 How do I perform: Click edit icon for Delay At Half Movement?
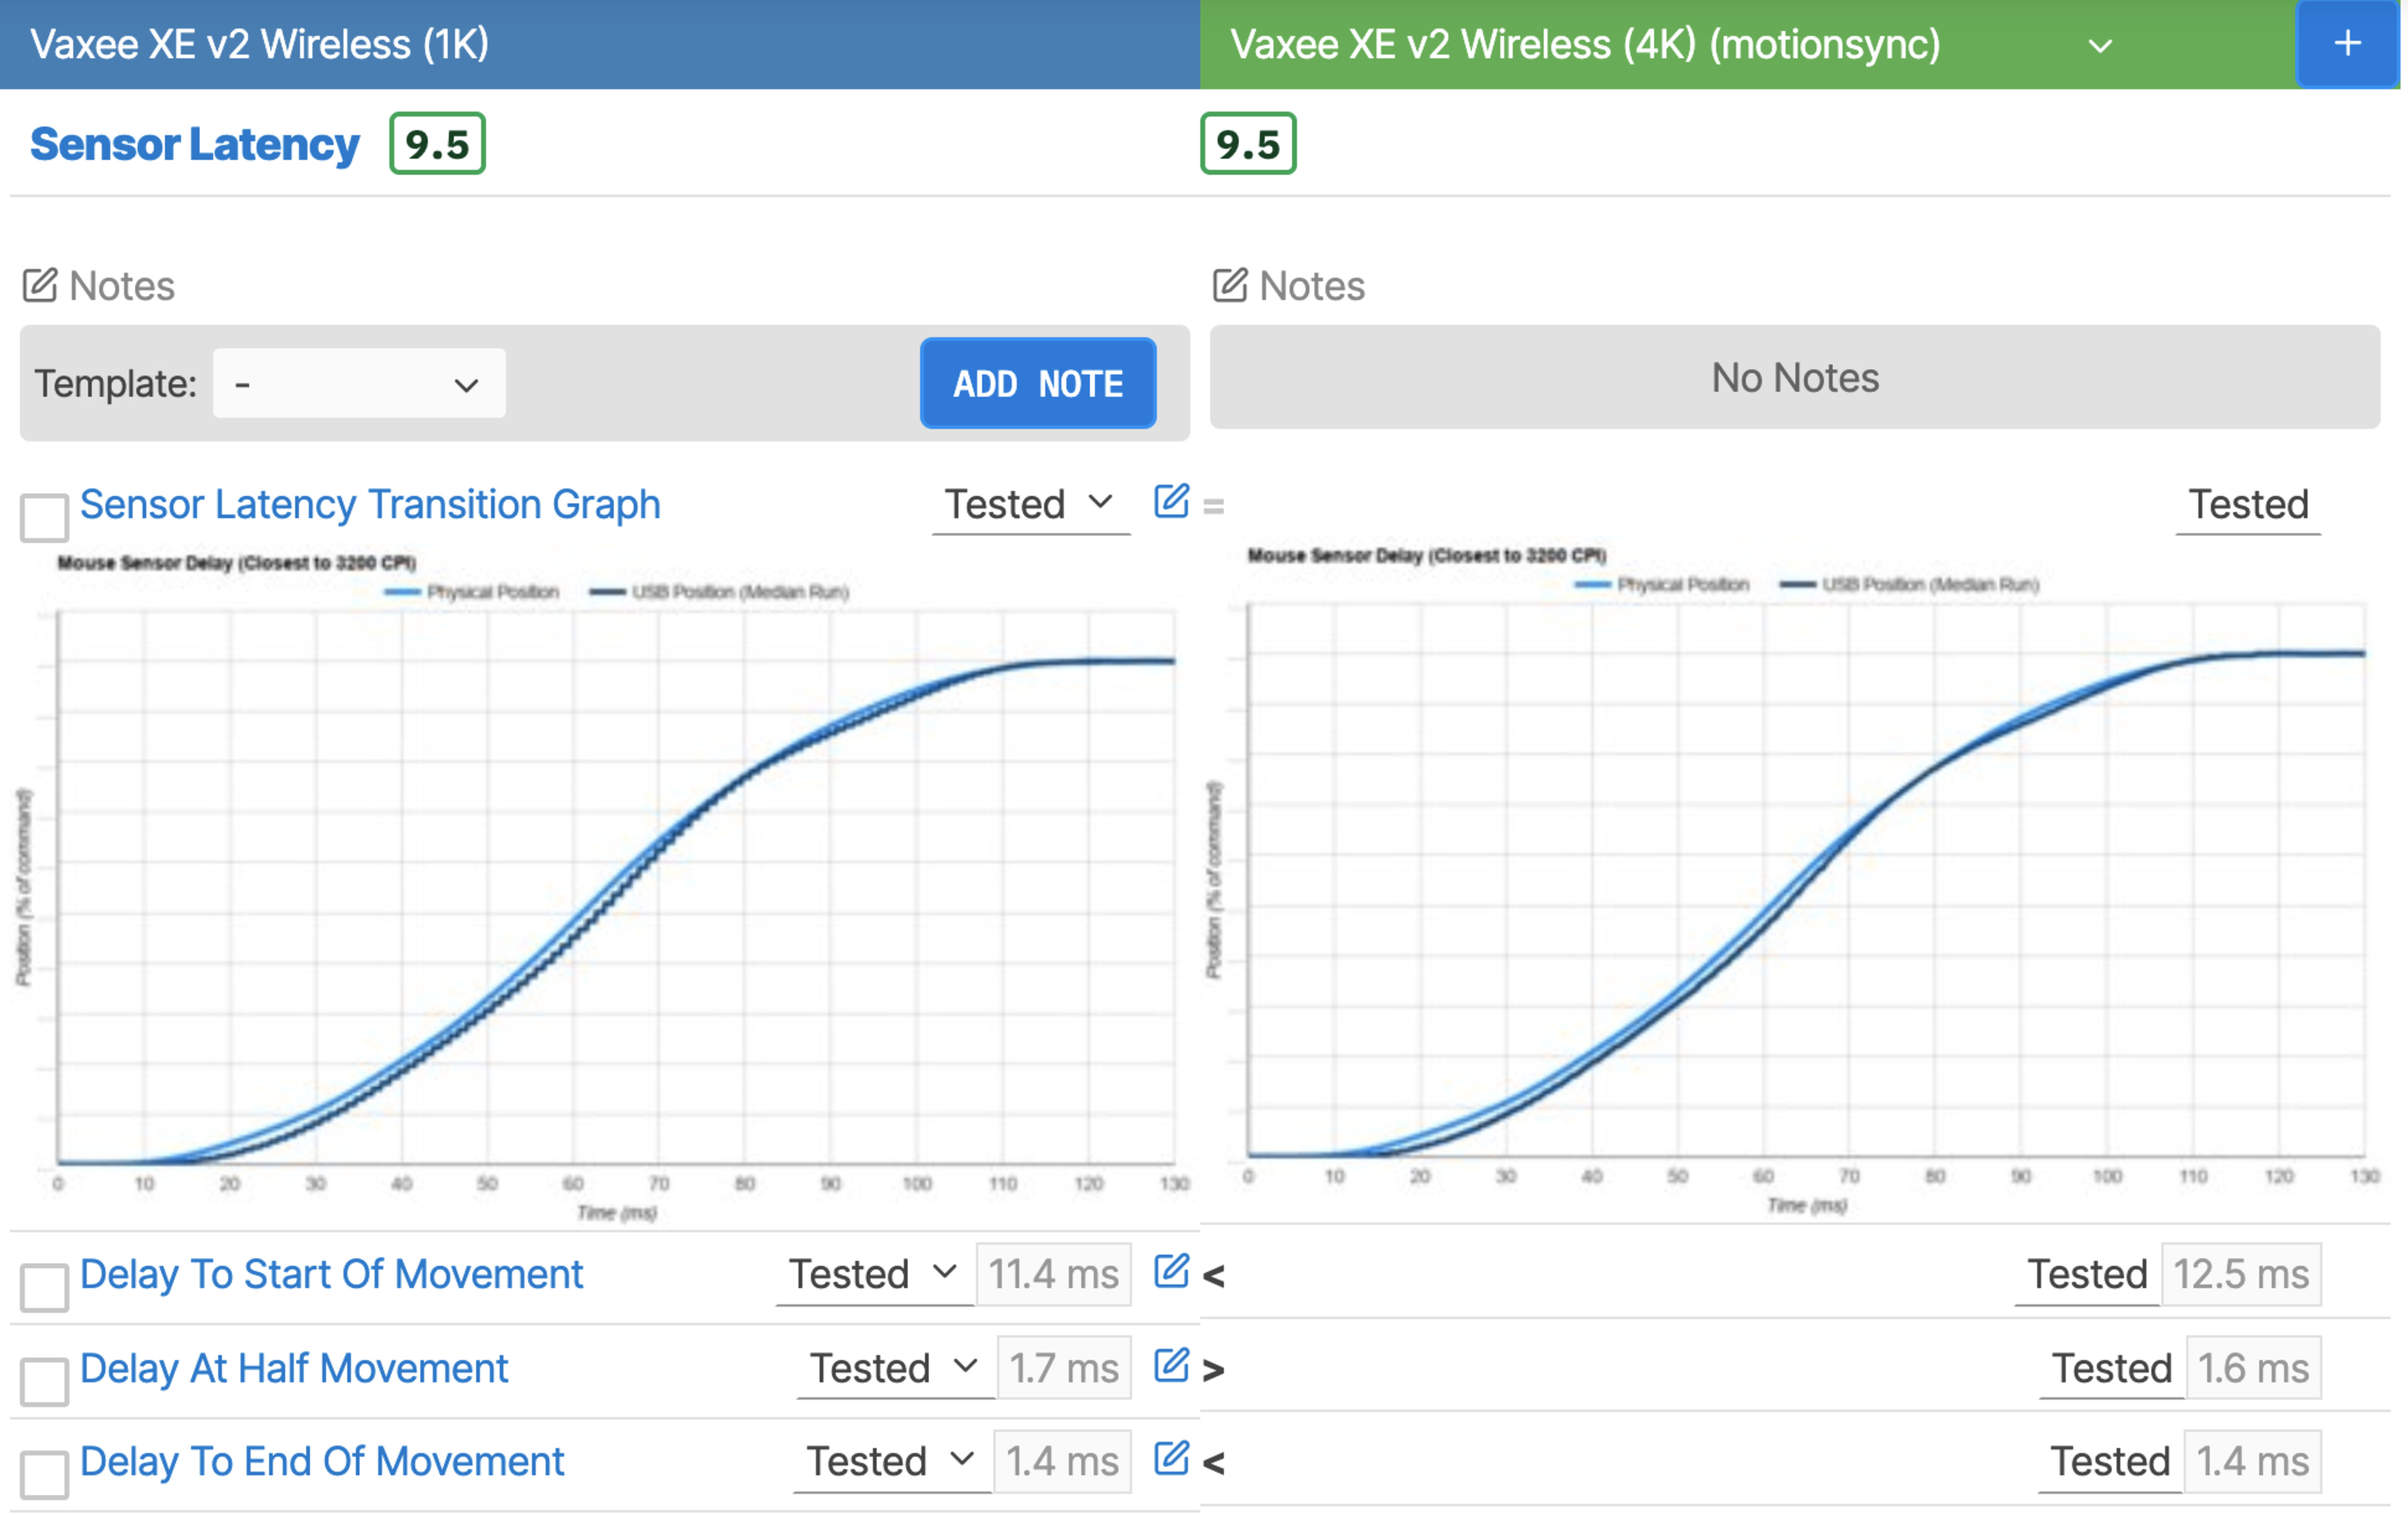1170,1365
